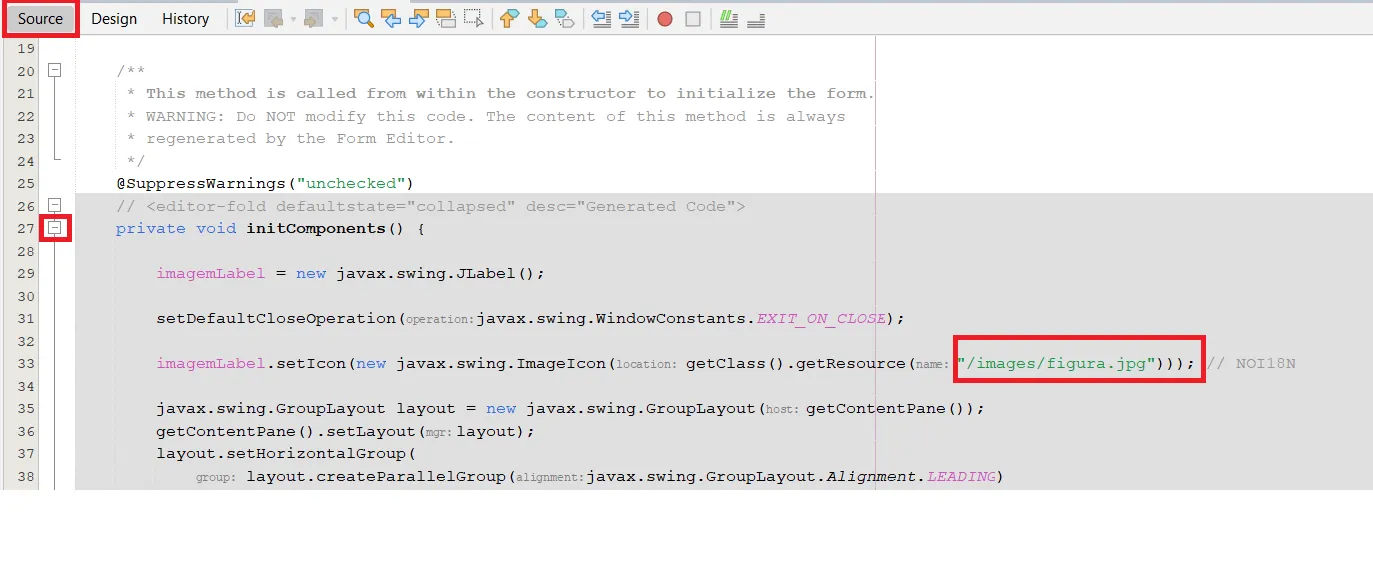
Task: Toggle Highlight Search in the editor toolbar
Action: [x=446, y=18]
